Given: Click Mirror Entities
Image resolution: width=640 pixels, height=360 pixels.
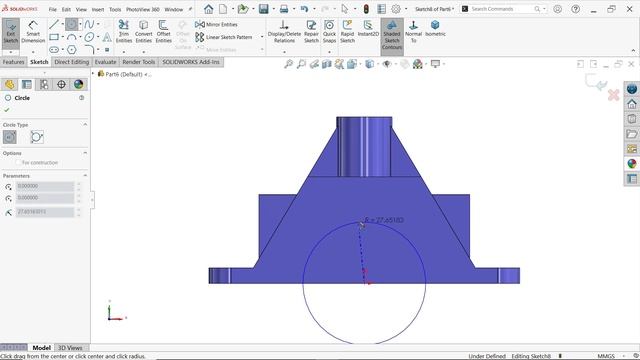Looking at the screenshot, I should 217,24.
